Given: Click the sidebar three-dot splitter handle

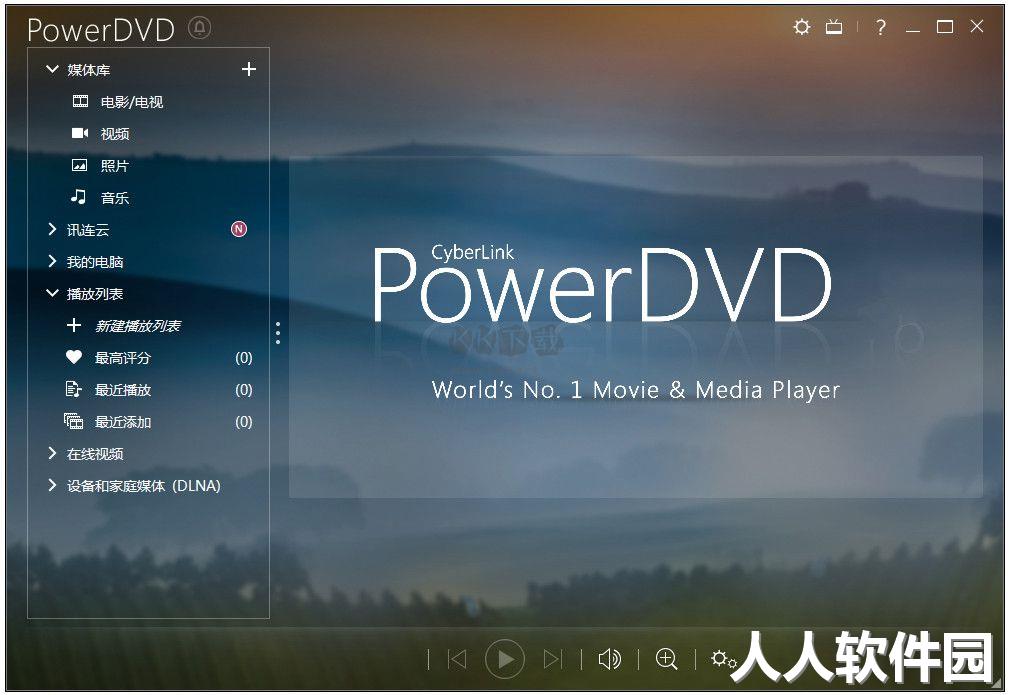Looking at the screenshot, I should click(x=278, y=333).
